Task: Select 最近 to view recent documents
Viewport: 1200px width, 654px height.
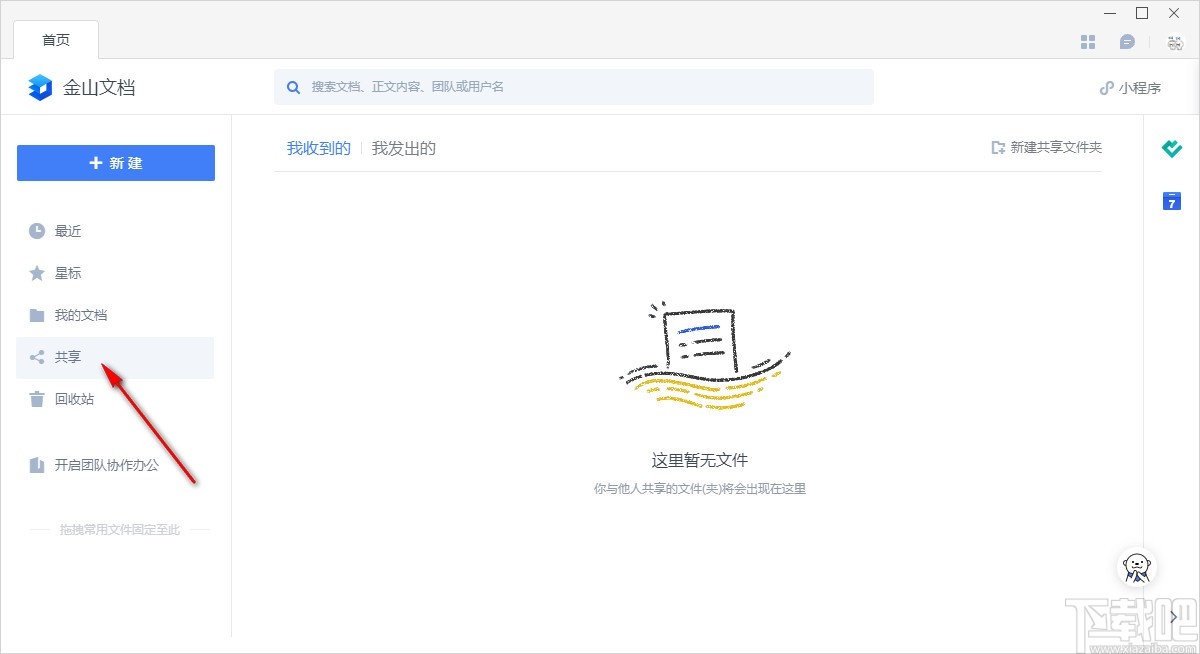Action: point(66,231)
